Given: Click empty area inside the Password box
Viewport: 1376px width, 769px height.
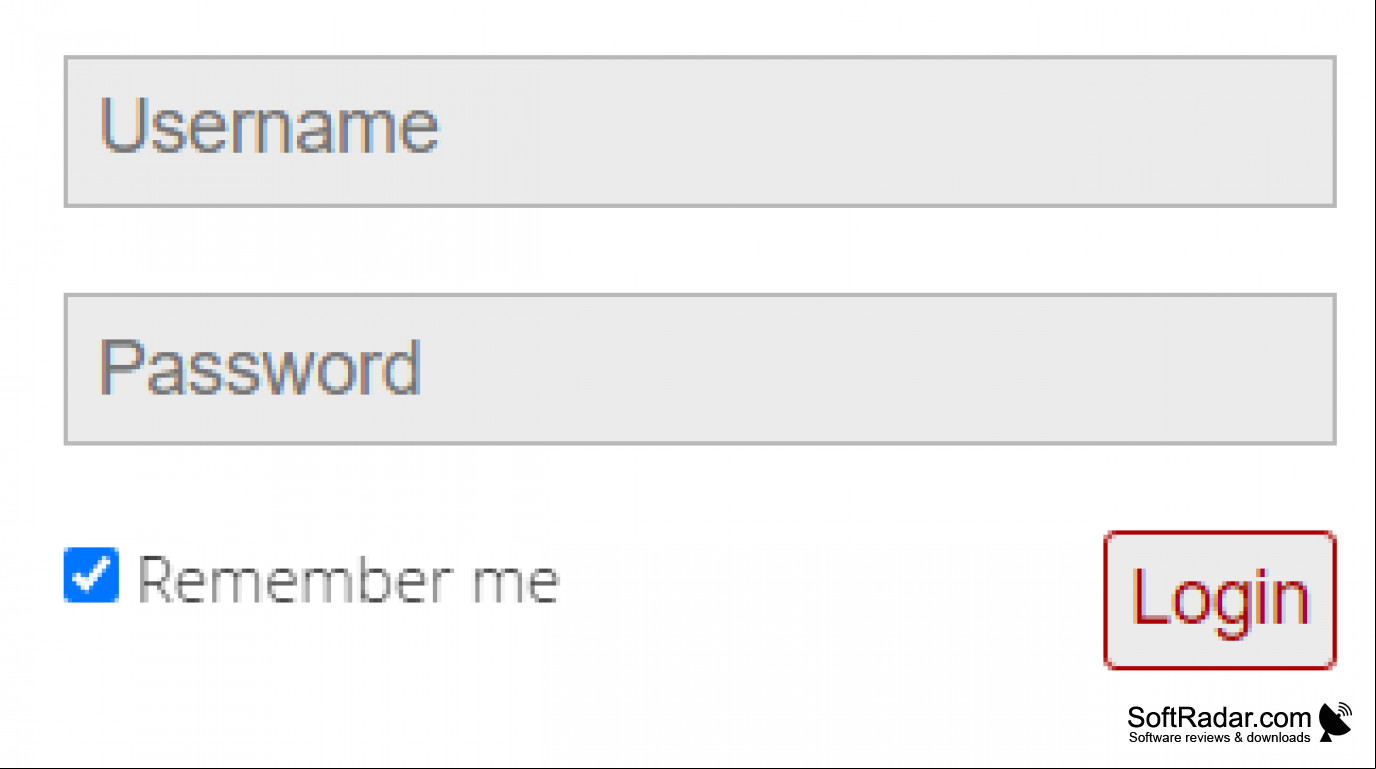Looking at the screenshot, I should click(x=880, y=369).
